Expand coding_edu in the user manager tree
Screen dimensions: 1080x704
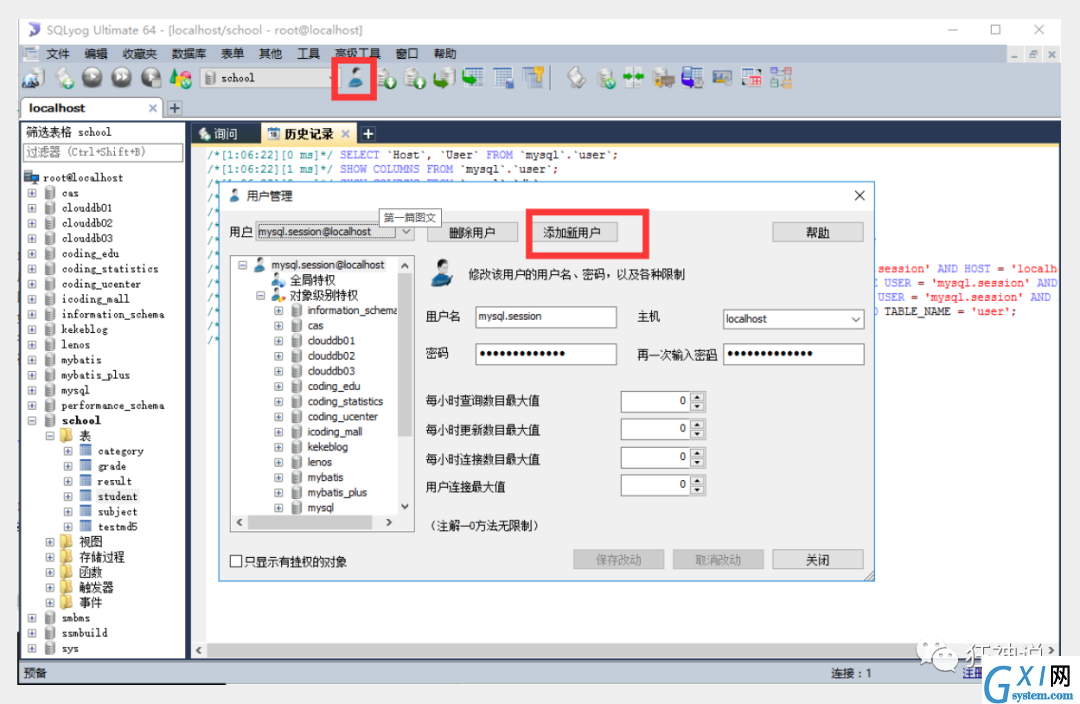(x=278, y=386)
